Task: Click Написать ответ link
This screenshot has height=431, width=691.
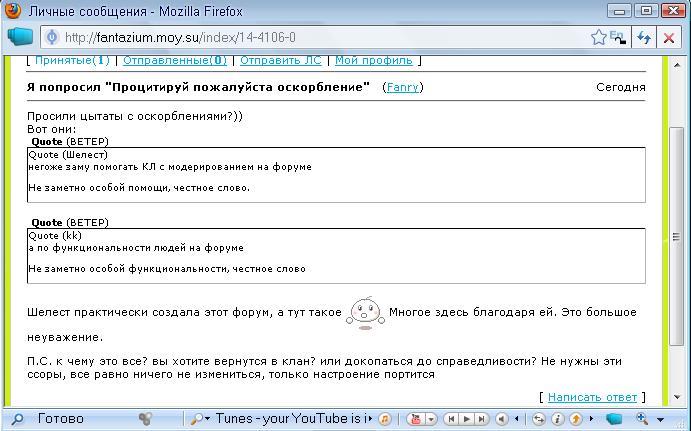Action: click(592, 397)
